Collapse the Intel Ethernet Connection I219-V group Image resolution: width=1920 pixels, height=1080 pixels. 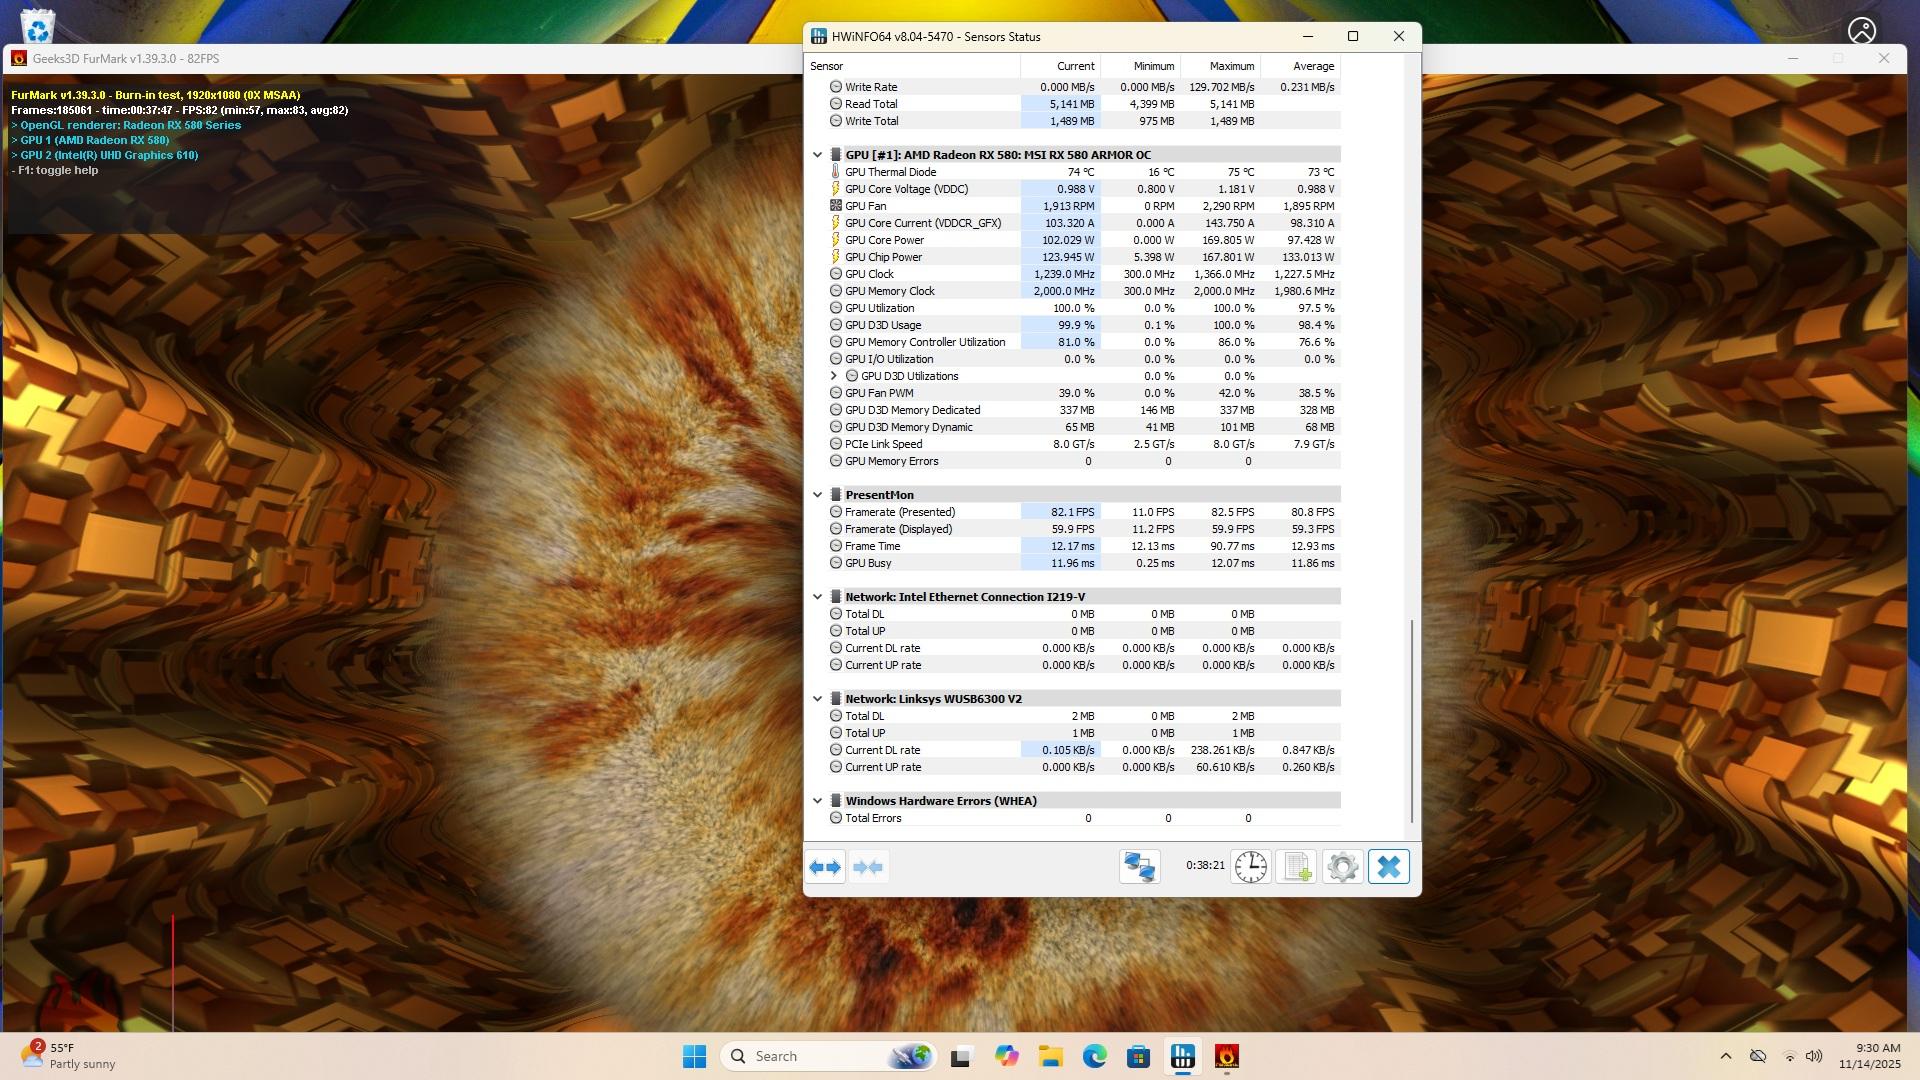[x=817, y=597]
